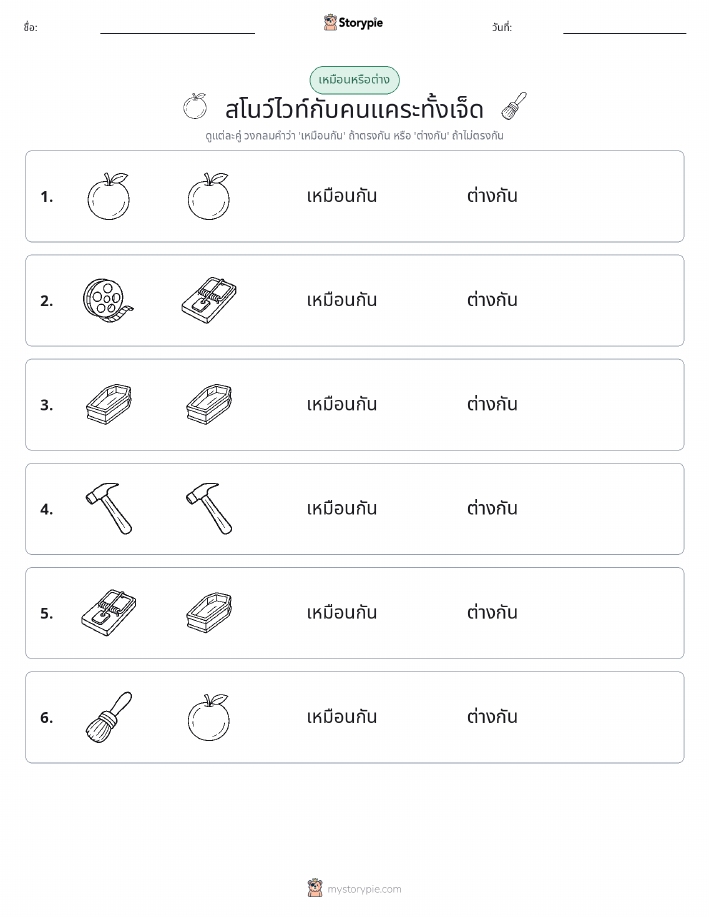Pick ต่างกัน for row 5
The width and height of the screenshot is (709, 917).
[492, 612]
